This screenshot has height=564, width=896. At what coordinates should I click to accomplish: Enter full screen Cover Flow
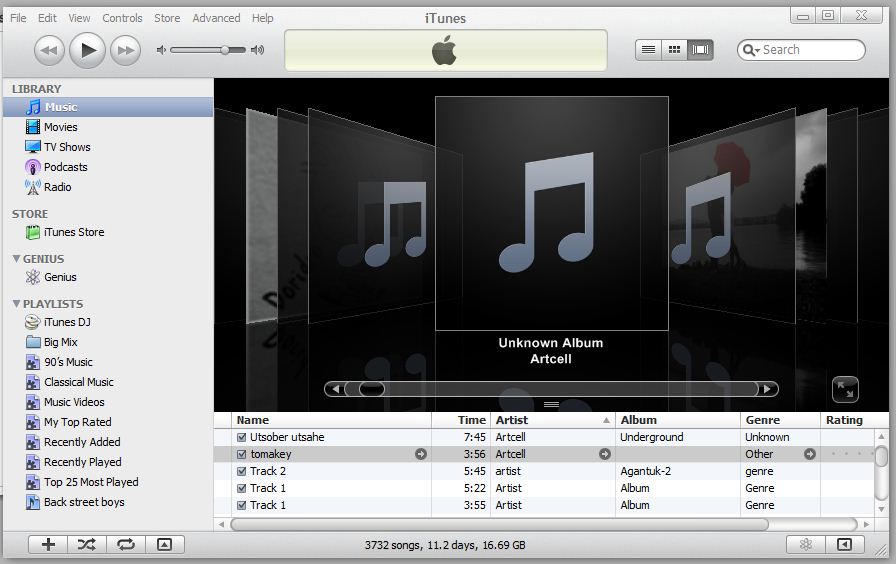(x=844, y=389)
